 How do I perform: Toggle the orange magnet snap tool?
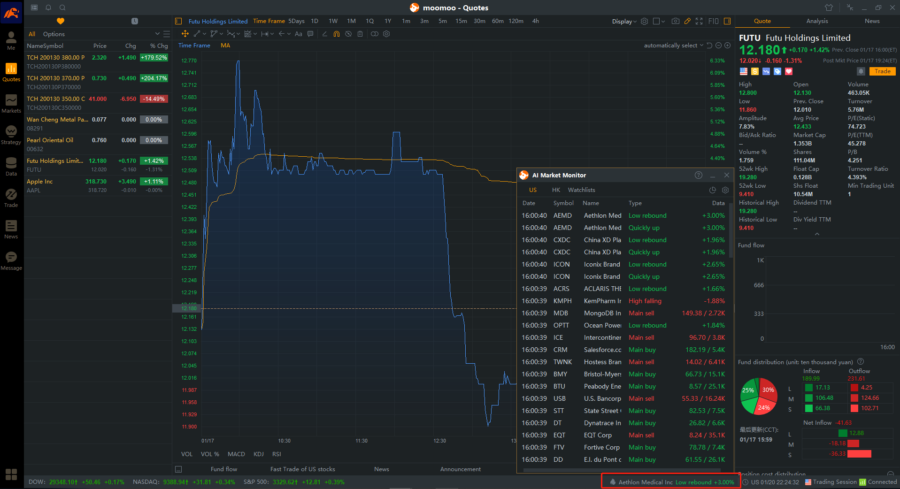336,34
